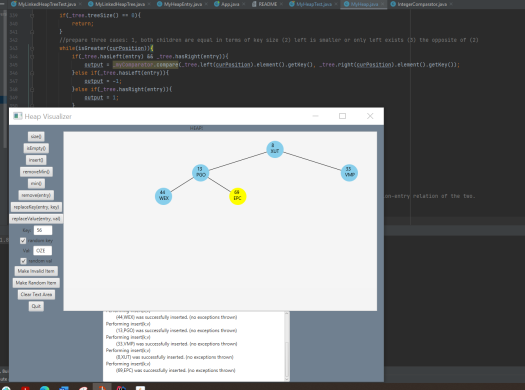The height and width of the screenshot is (390, 525).
Task: Click the Clear Text Area button
Action: click(x=36, y=295)
